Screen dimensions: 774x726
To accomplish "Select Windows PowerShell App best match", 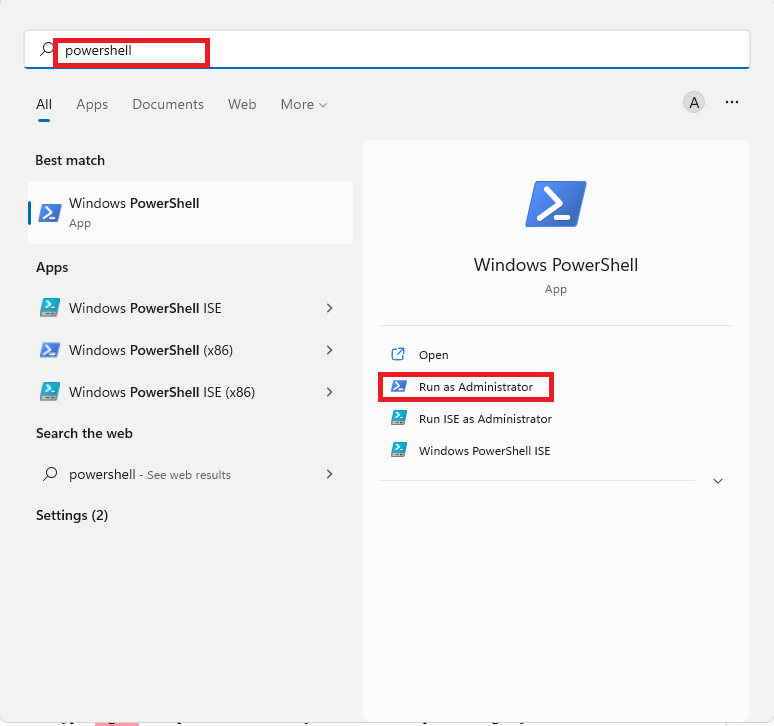I will pos(191,213).
